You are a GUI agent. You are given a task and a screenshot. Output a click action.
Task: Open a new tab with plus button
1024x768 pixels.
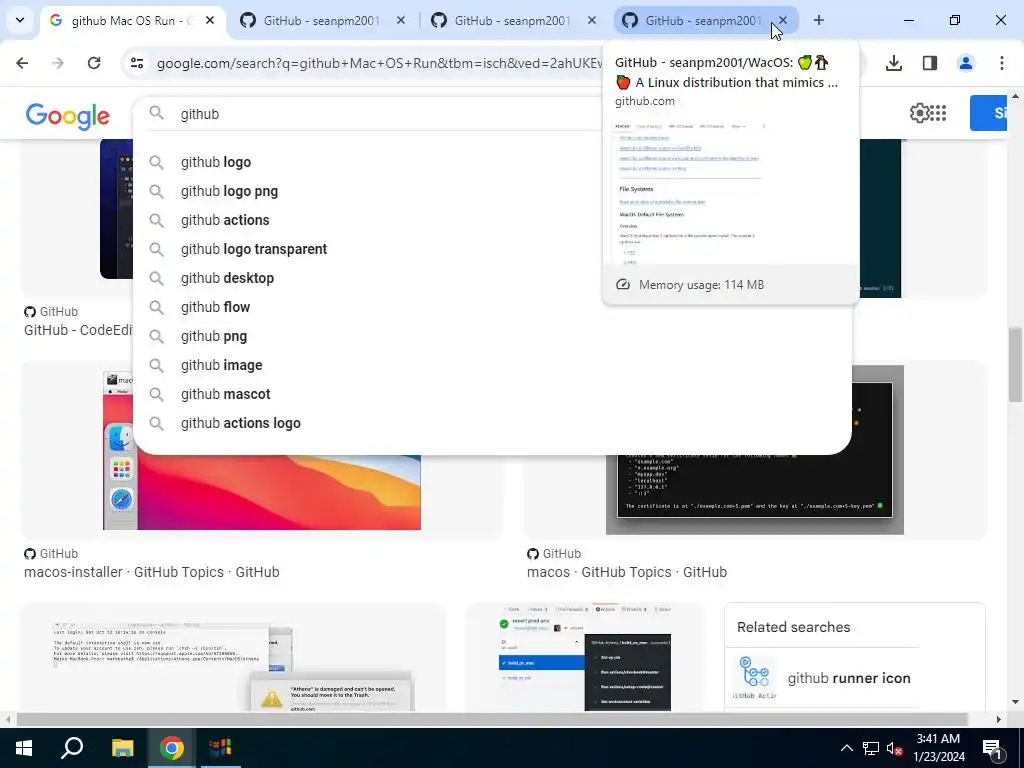tap(819, 20)
